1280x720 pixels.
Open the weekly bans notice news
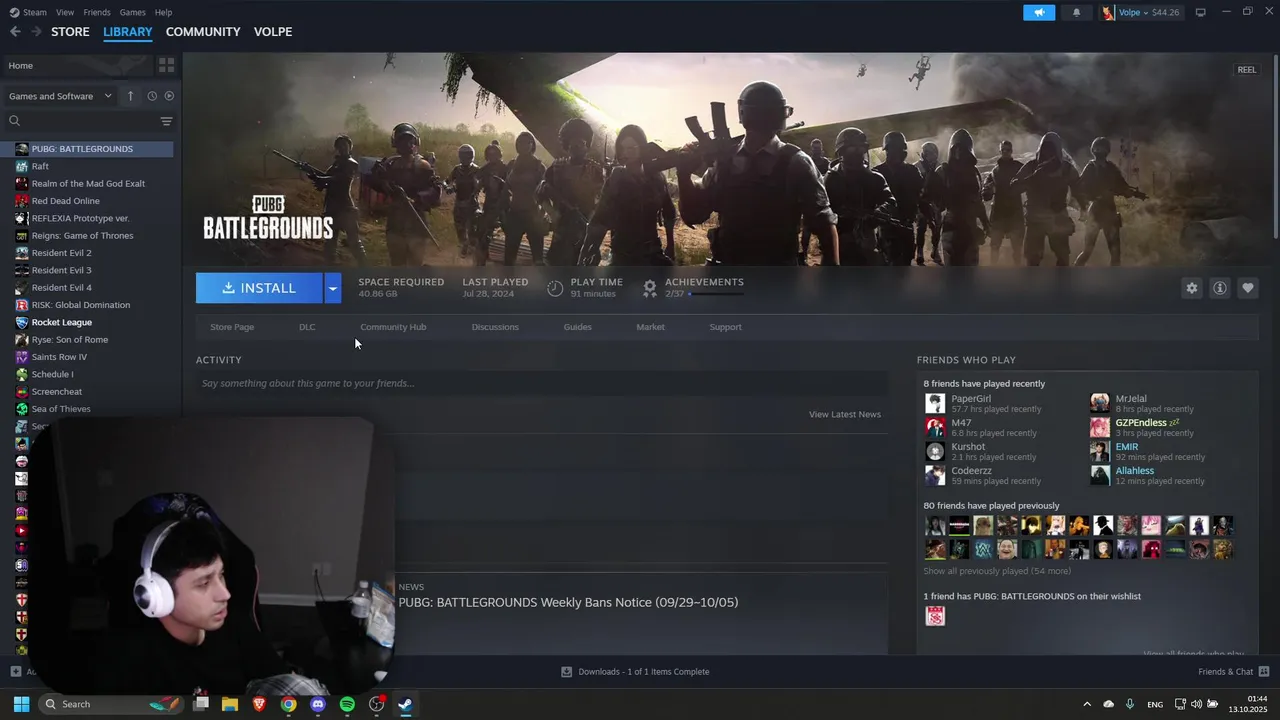(568, 602)
